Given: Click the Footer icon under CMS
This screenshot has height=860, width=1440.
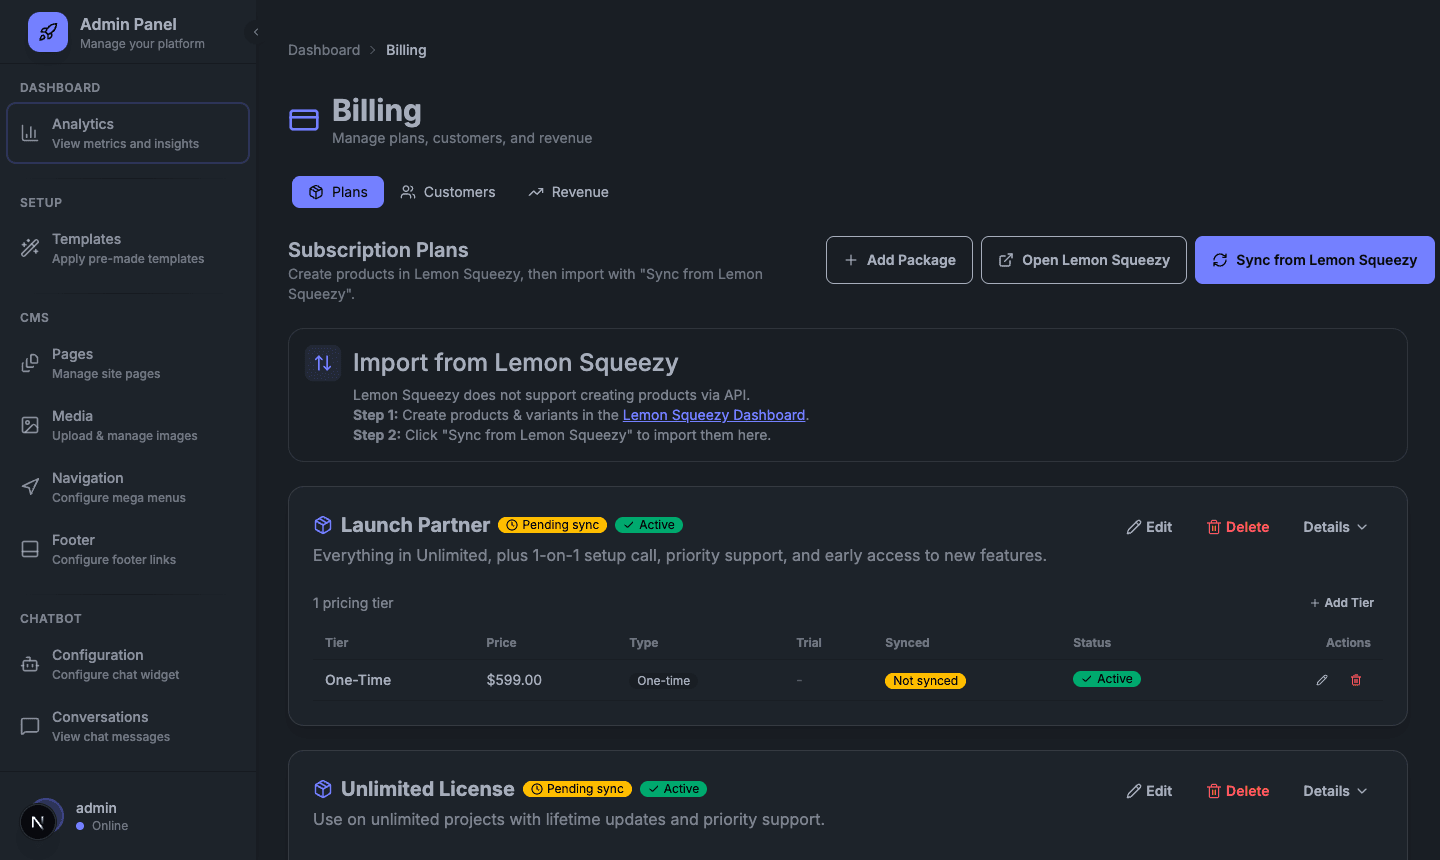Looking at the screenshot, I should tap(31, 548).
